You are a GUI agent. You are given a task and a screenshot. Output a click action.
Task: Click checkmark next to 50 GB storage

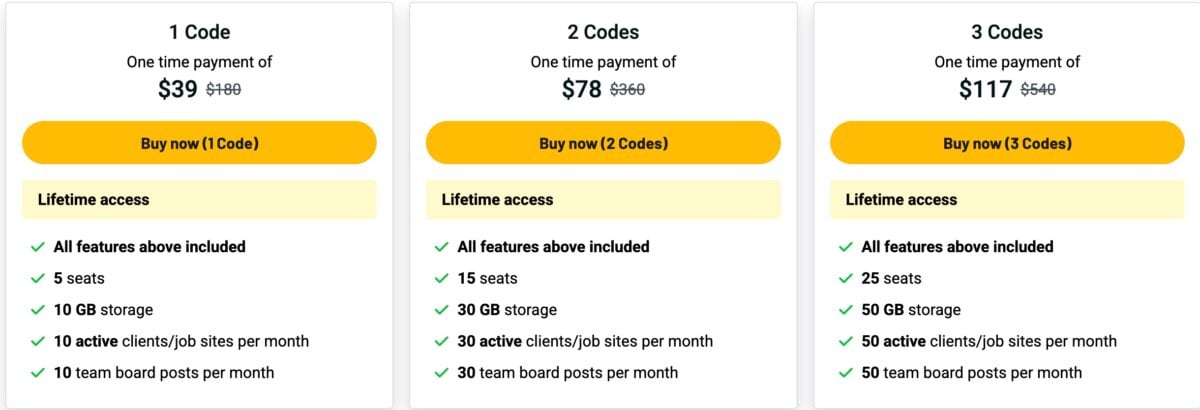[846, 310]
